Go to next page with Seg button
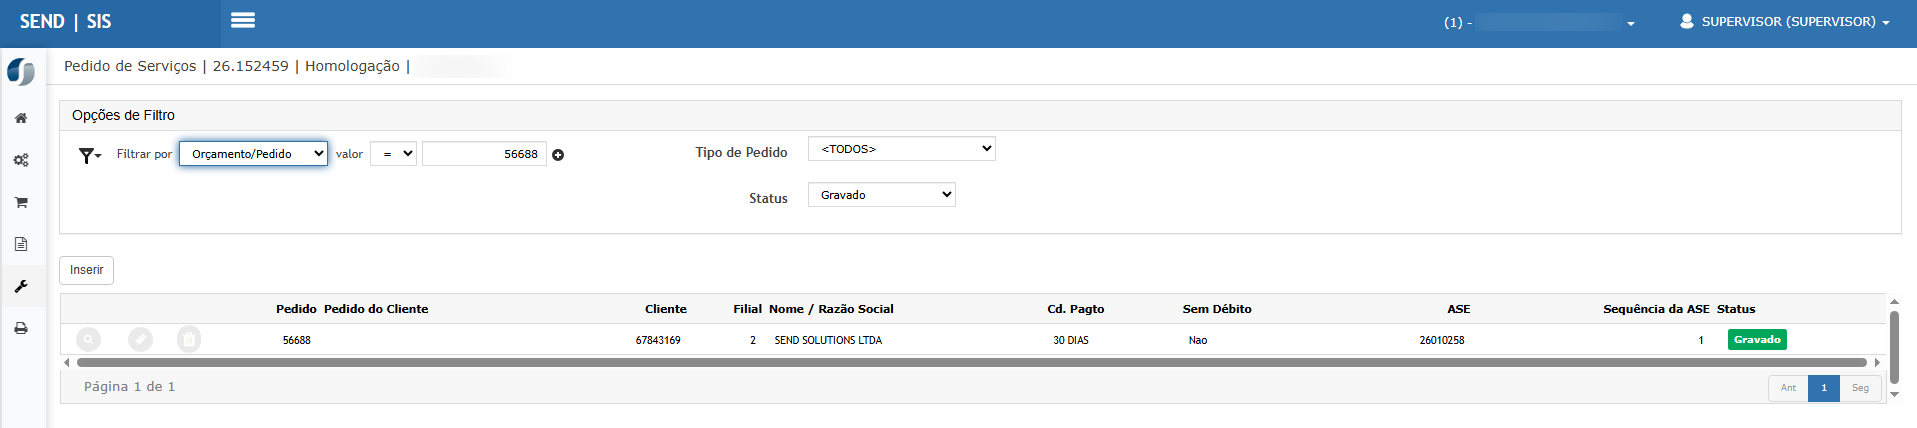This screenshot has width=1917, height=428. [1860, 388]
